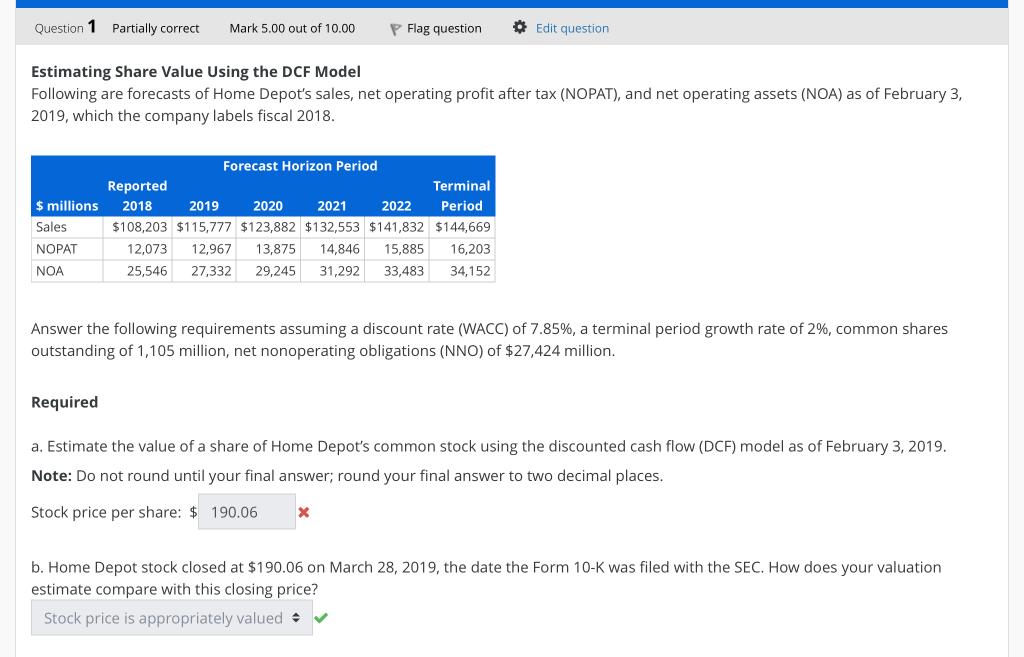This screenshot has width=1024, height=657.
Task: Click the Partially correct status text
Action: click(x=155, y=28)
